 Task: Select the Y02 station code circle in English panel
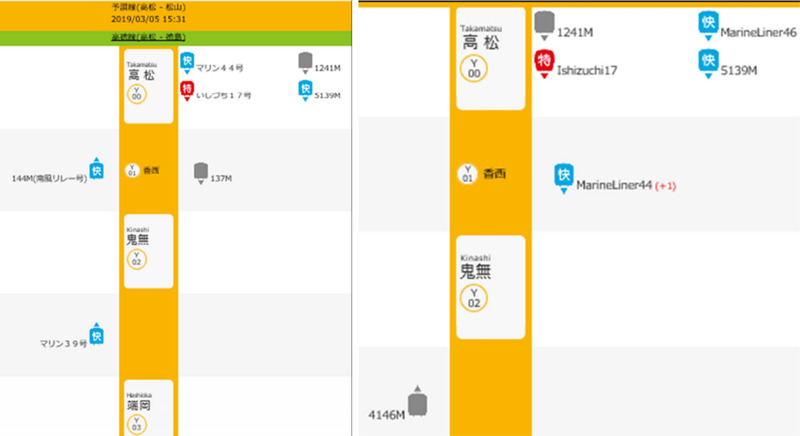(x=474, y=298)
